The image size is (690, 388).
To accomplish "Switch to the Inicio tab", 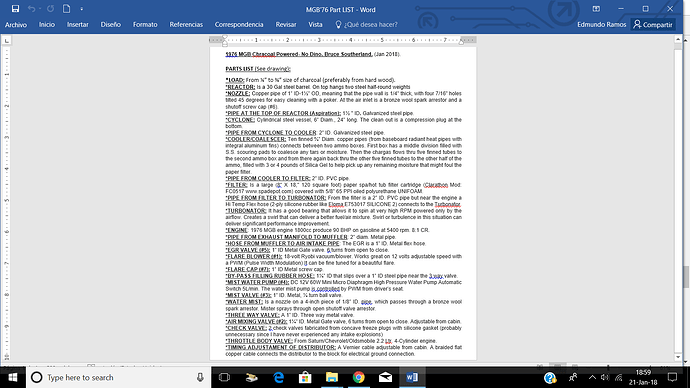I will tap(47, 25).
